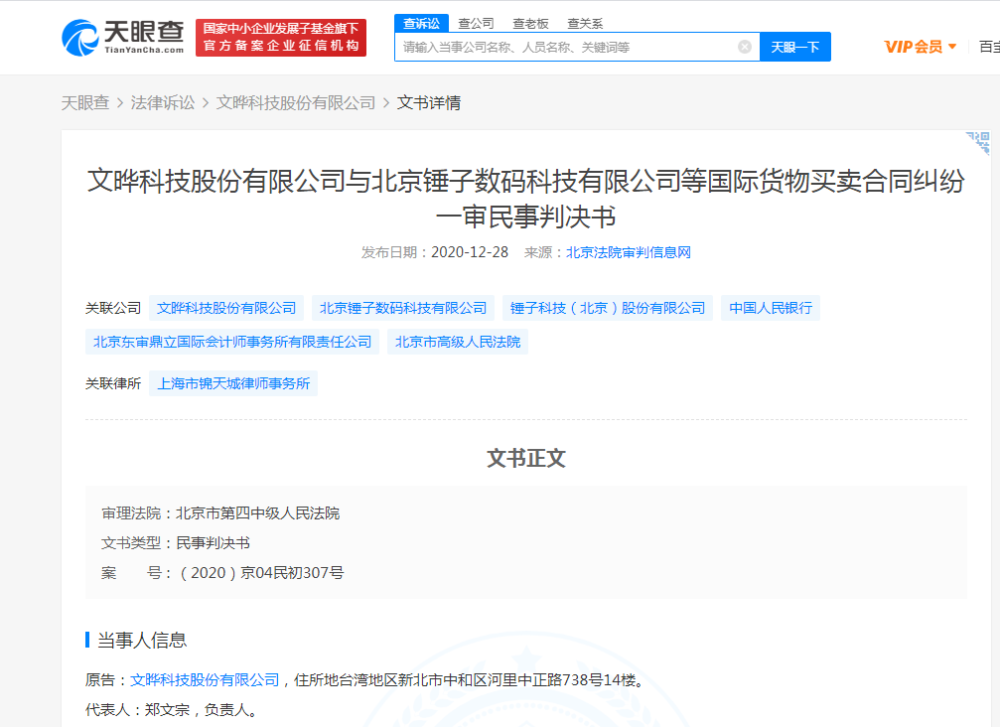Open the law firm tag 上海市锦天城律师事务所
Screen dimensions: 1000x727
pyautogui.click(x=233, y=383)
